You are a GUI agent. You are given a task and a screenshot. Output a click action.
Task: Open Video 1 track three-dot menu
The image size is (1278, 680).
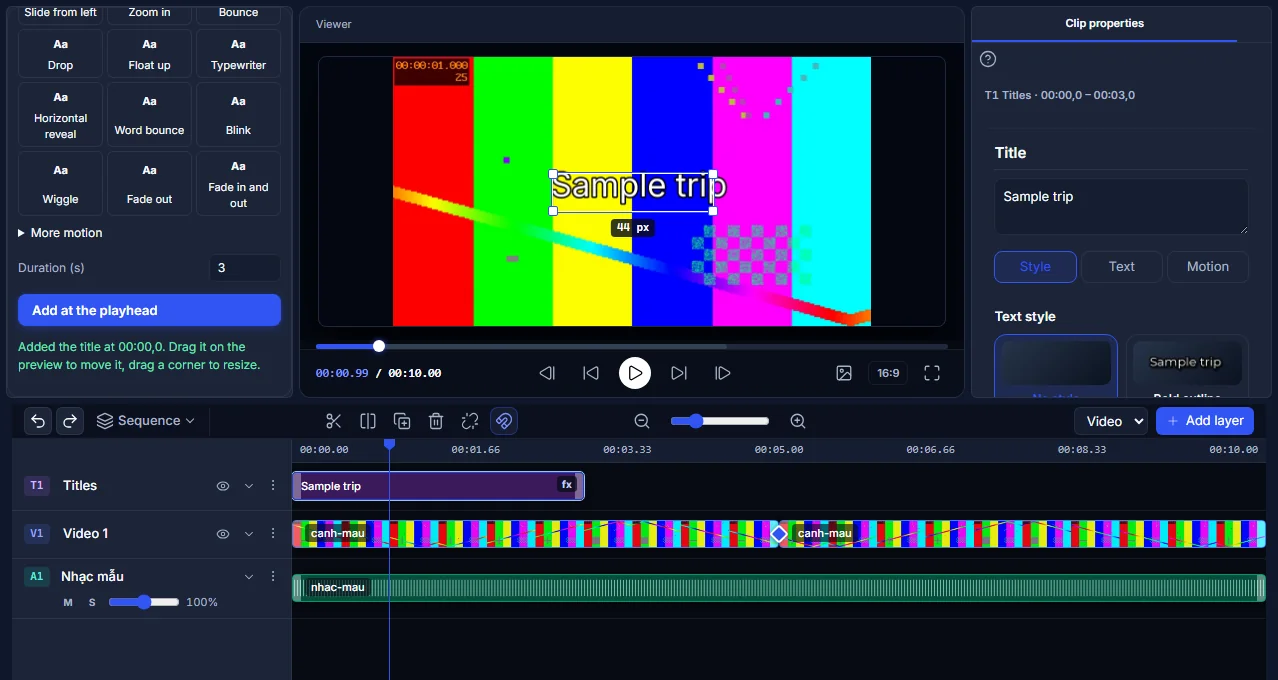point(273,534)
